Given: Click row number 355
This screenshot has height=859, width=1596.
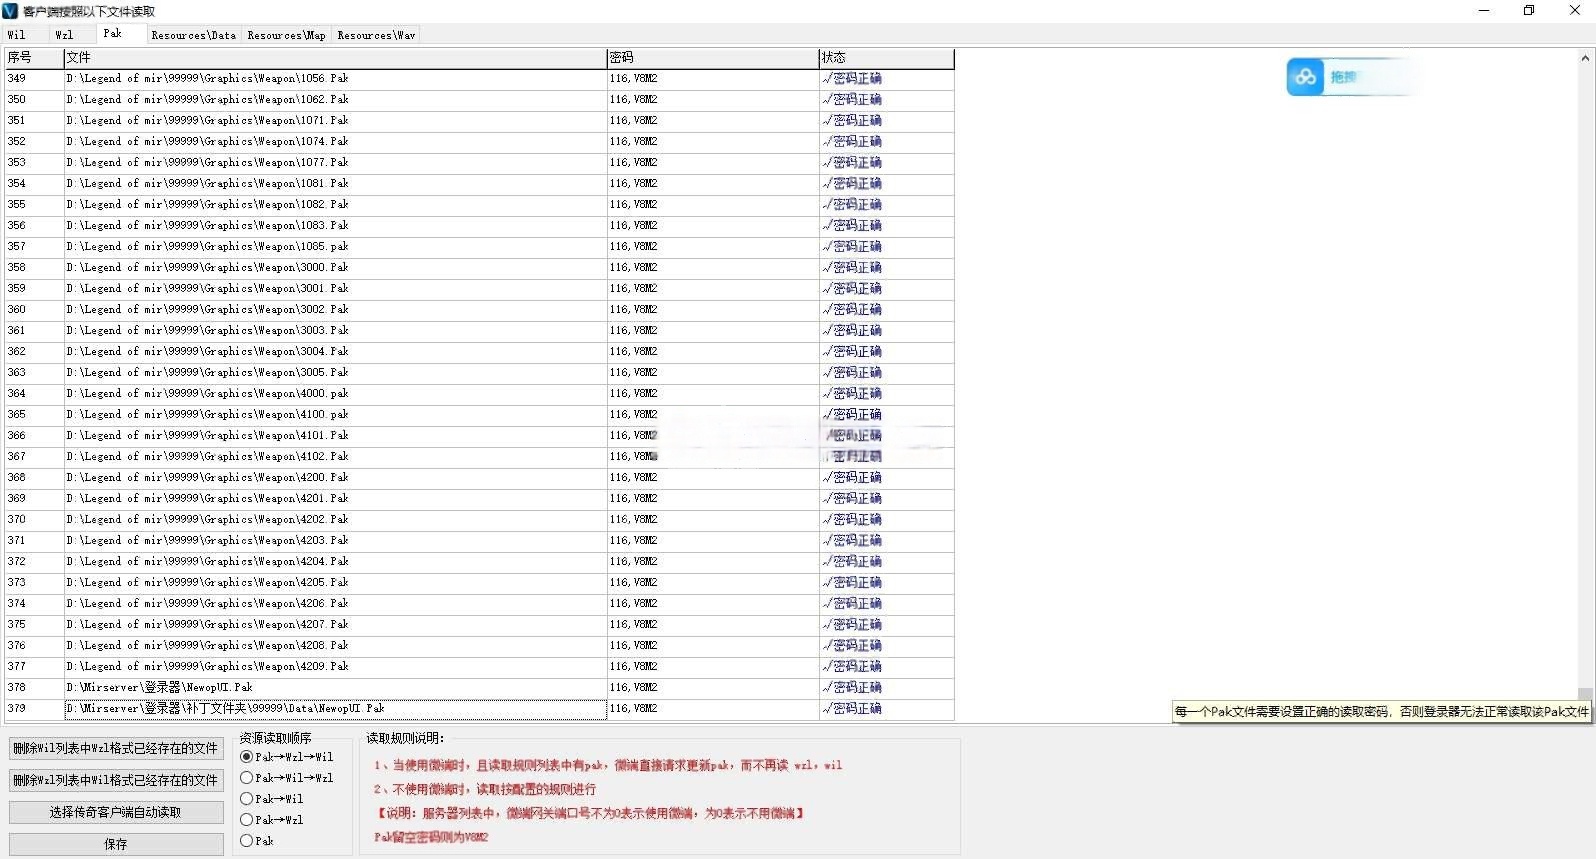Looking at the screenshot, I should coord(17,204).
